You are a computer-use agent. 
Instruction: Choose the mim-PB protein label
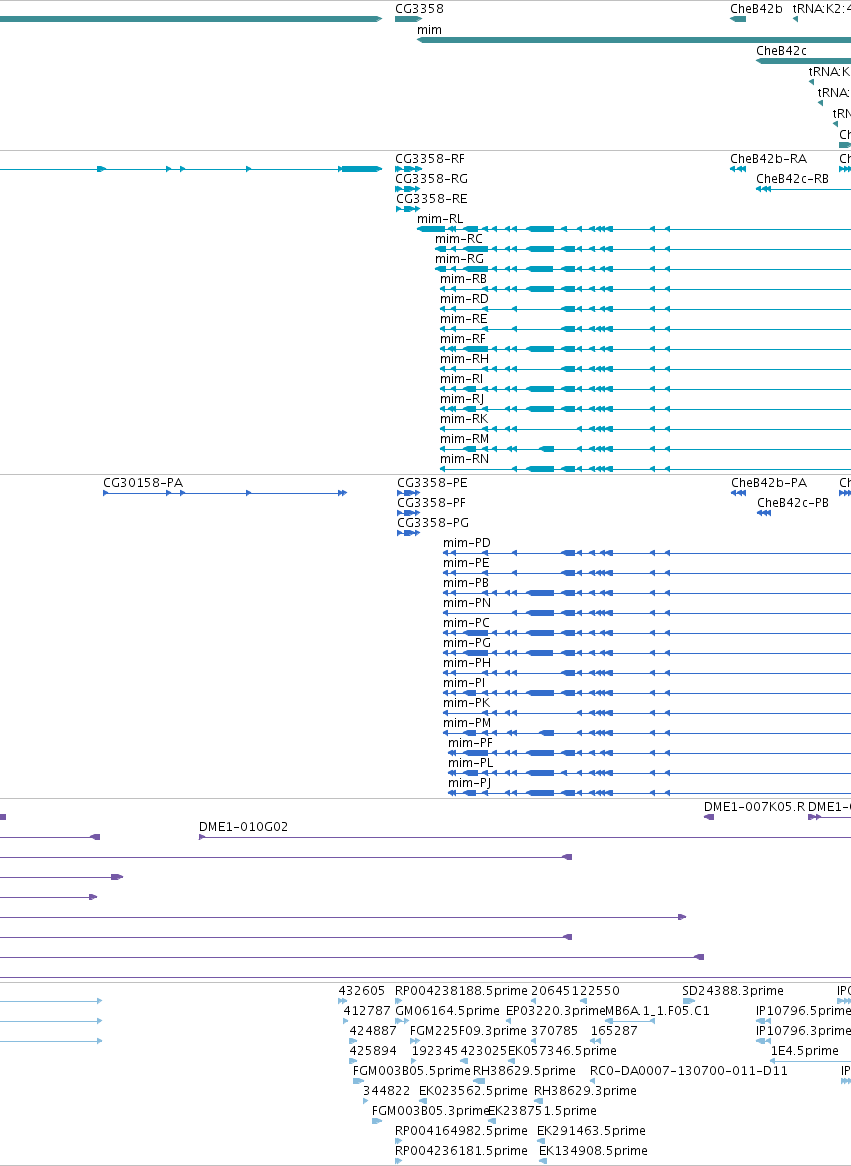[466, 583]
